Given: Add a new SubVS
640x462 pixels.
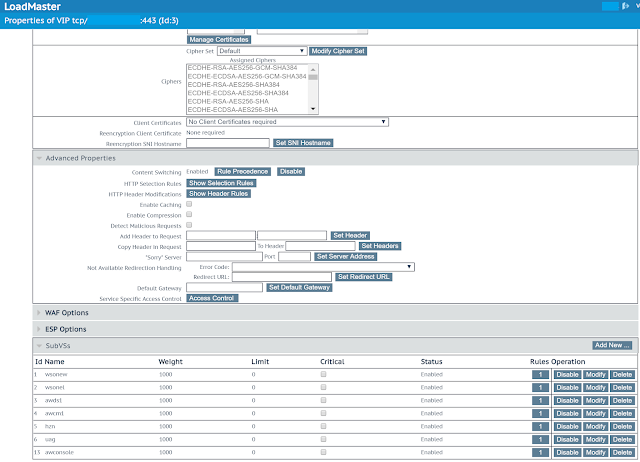Looking at the screenshot, I should click(x=612, y=345).
